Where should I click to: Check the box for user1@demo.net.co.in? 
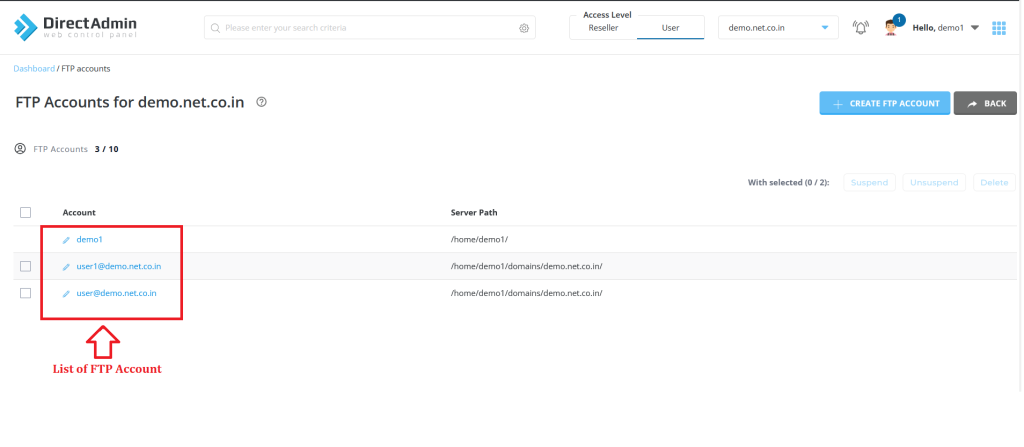tap(25, 266)
